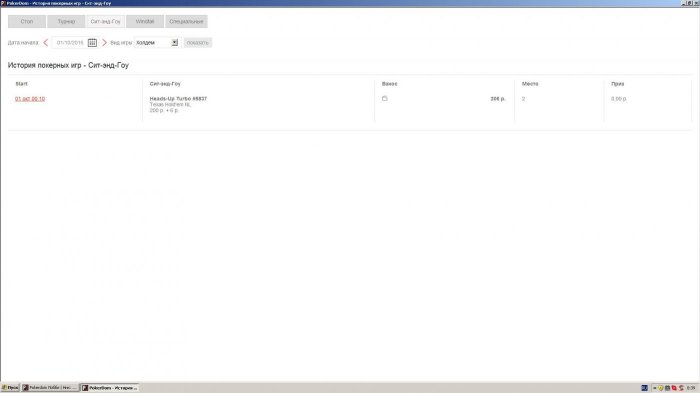This screenshot has height=393, width=700.
Task: Open the 01 oct 00:10 game link
Action: coord(30,99)
